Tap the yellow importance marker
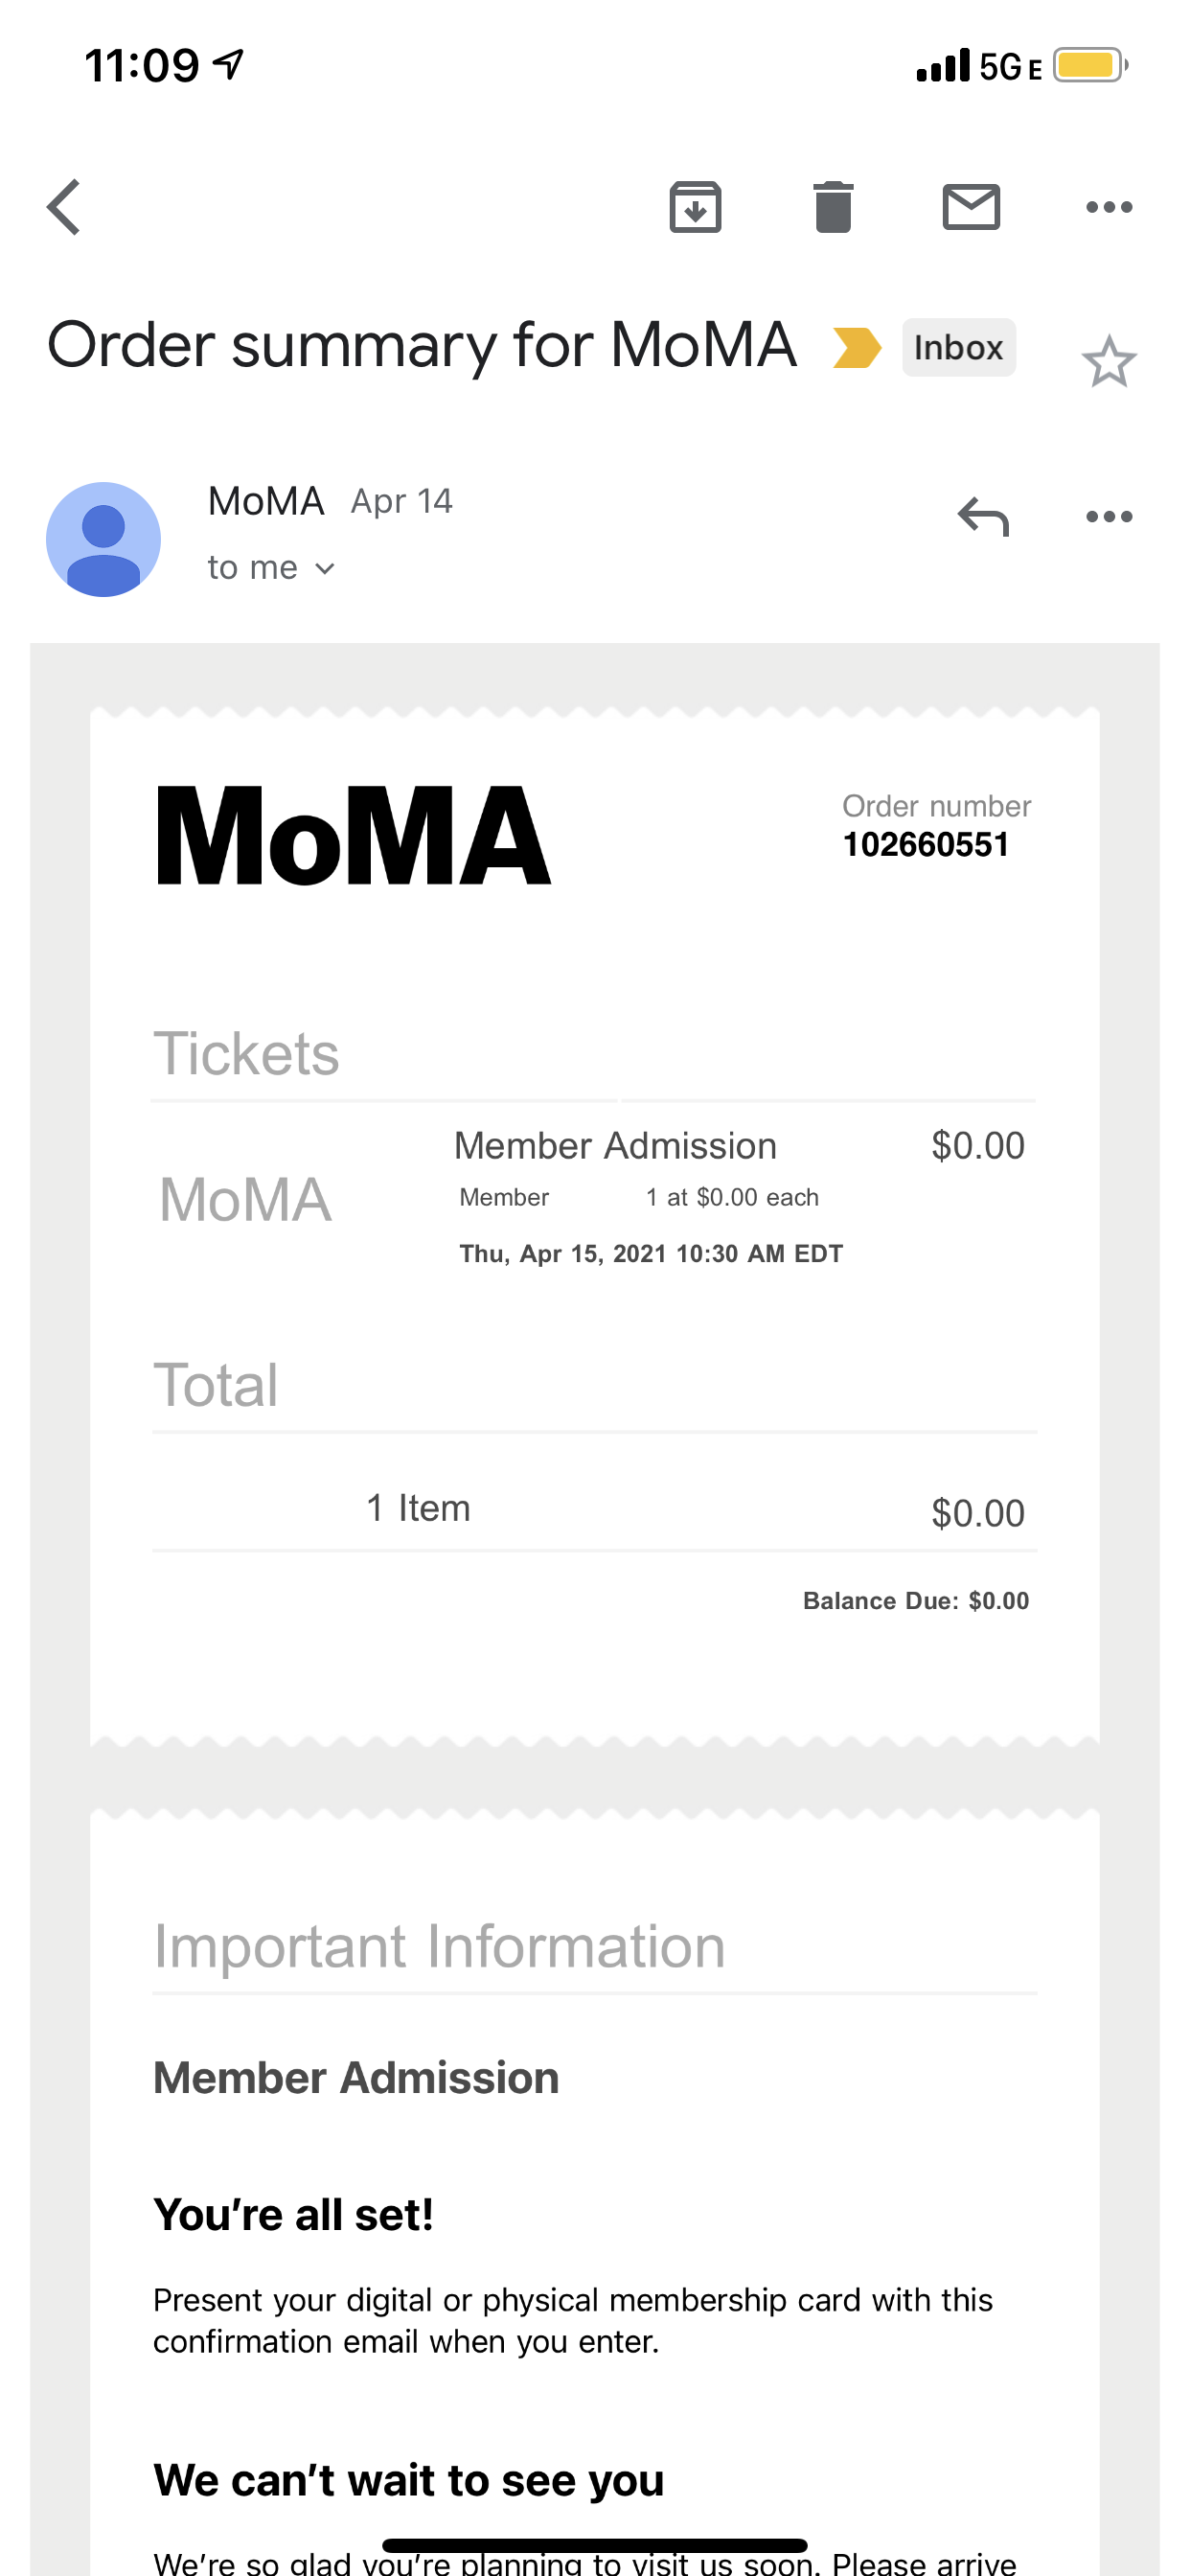Screen dimensions: 1190x2576 pyautogui.click(x=856, y=348)
